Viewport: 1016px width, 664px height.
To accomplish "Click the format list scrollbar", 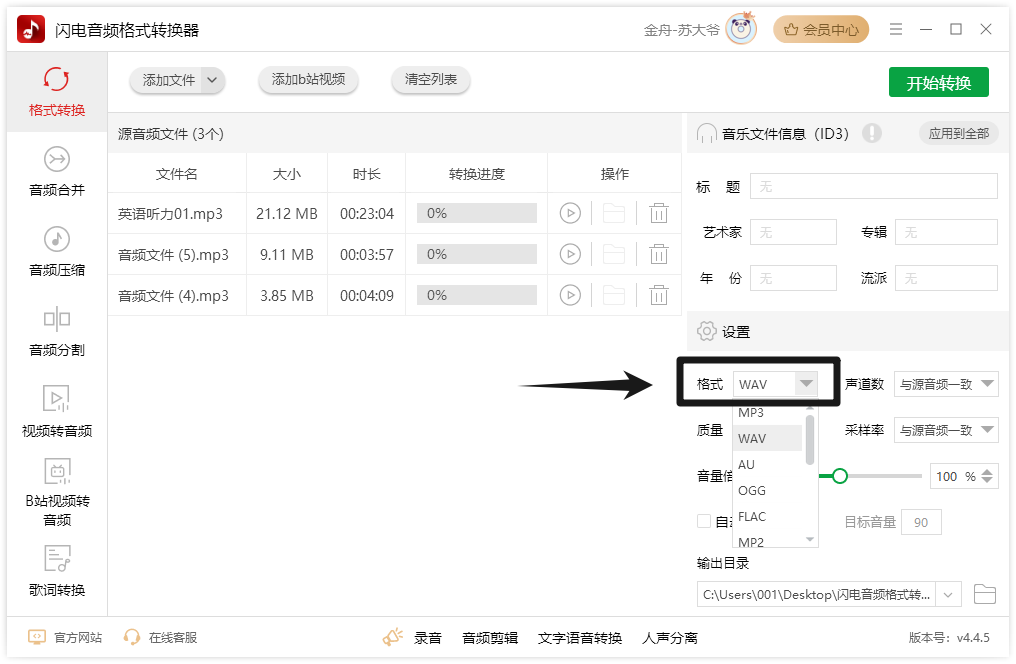I will (810, 440).
